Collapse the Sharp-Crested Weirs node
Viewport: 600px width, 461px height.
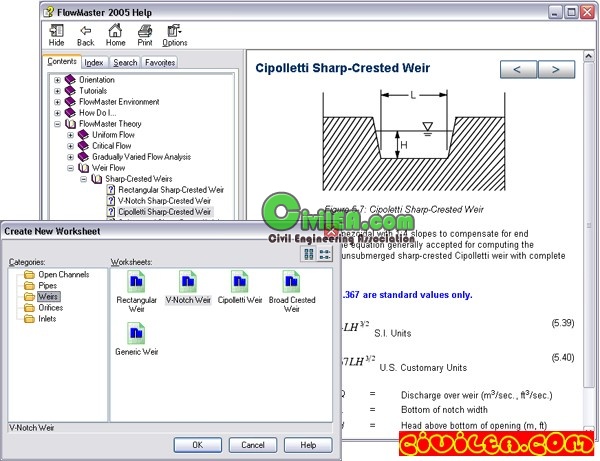[83, 179]
